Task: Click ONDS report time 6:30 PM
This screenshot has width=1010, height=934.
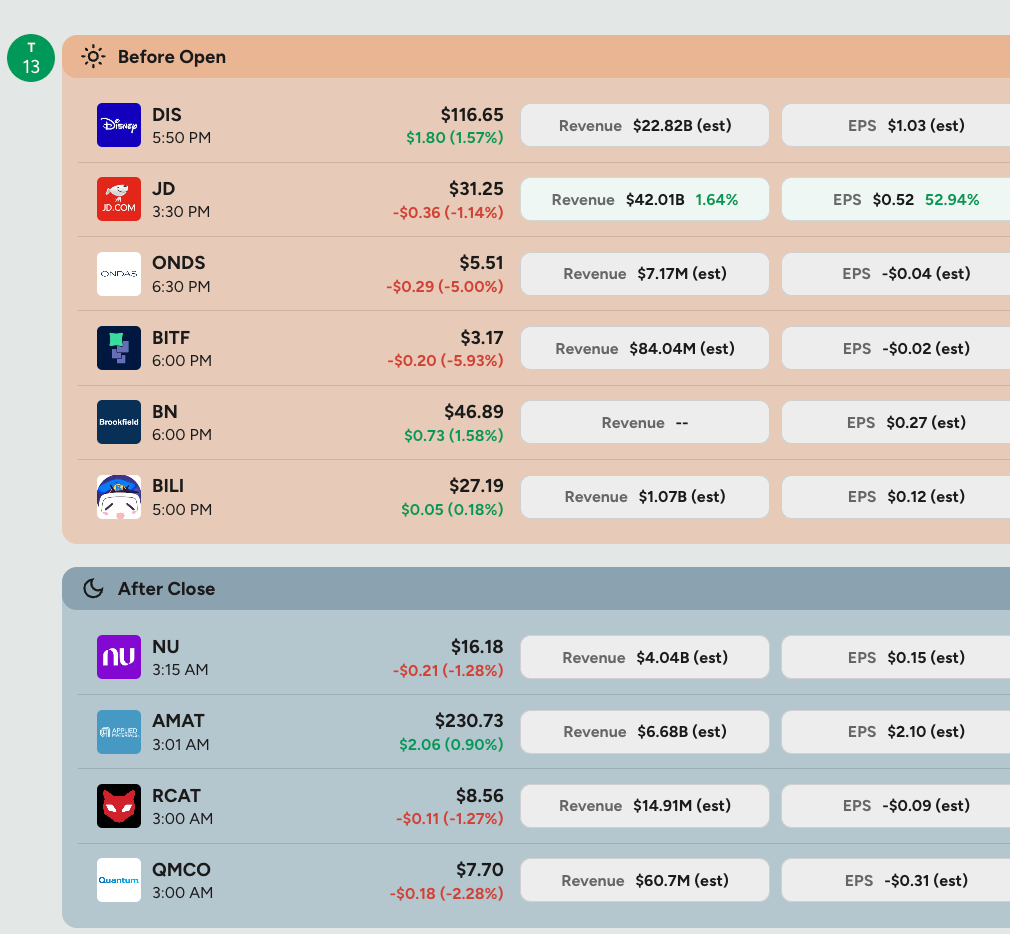Action: click(181, 287)
